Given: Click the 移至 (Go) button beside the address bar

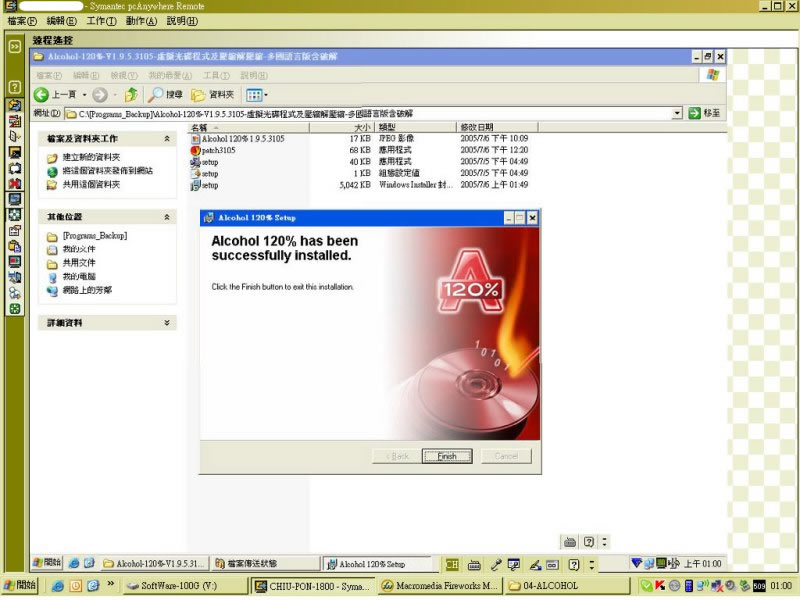Looking at the screenshot, I should [705, 113].
